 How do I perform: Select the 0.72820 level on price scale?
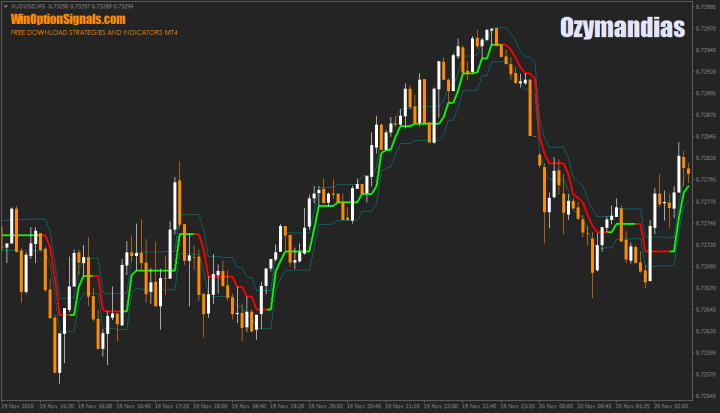click(x=704, y=158)
